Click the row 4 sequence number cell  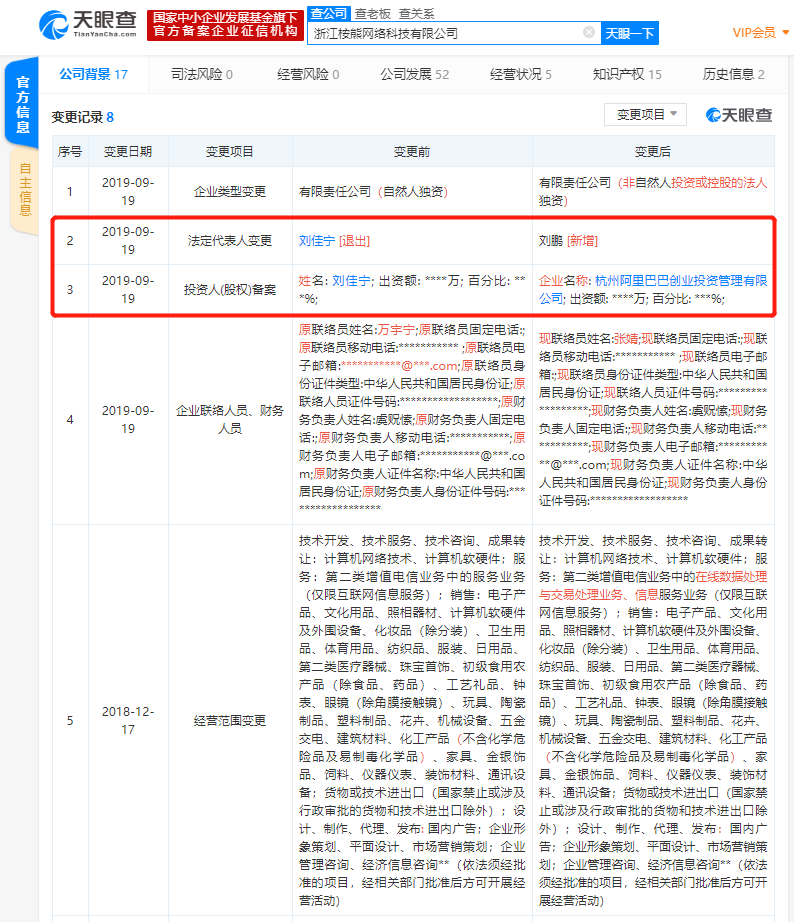[x=70, y=419]
